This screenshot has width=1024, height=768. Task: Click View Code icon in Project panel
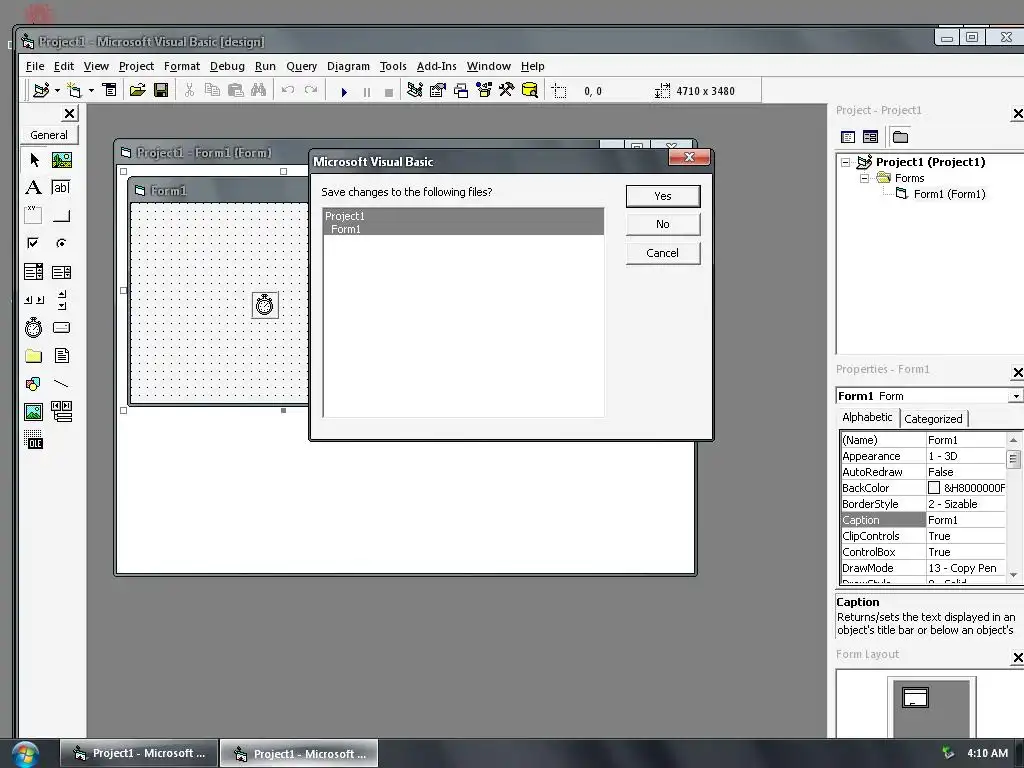point(848,137)
